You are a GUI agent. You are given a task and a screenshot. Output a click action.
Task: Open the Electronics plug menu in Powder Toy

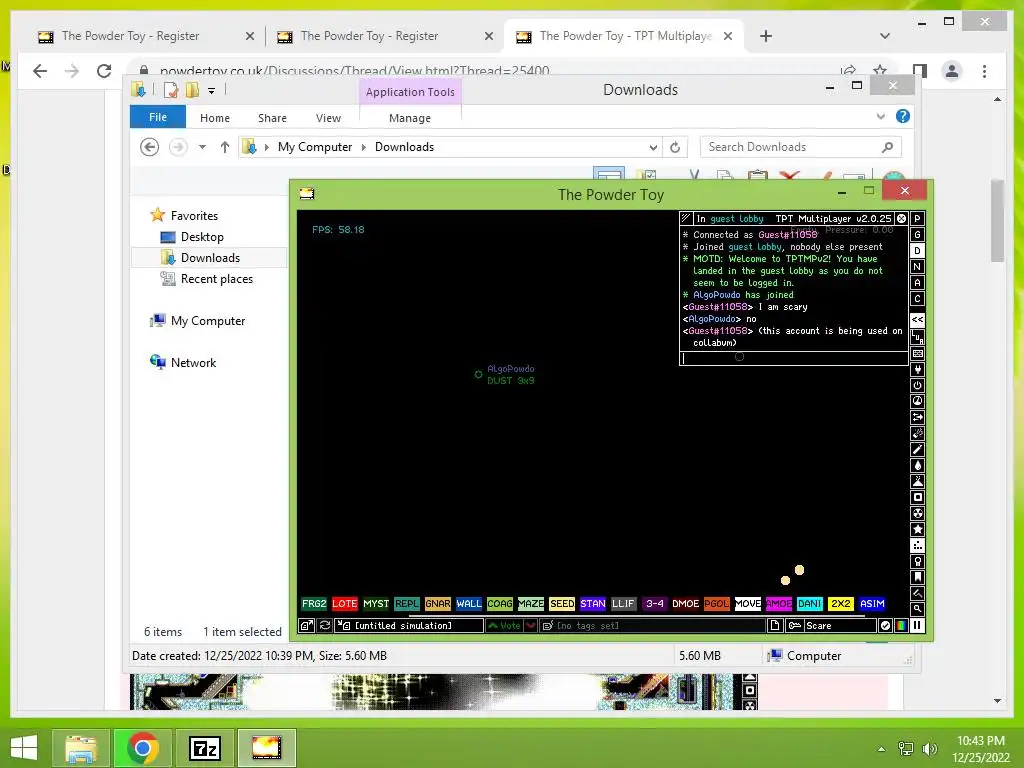(x=918, y=370)
